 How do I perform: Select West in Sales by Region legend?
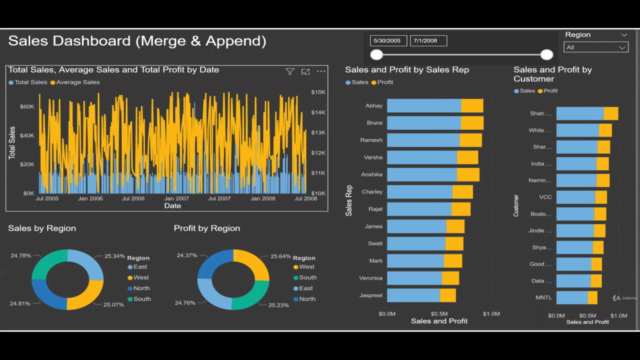click(138, 278)
